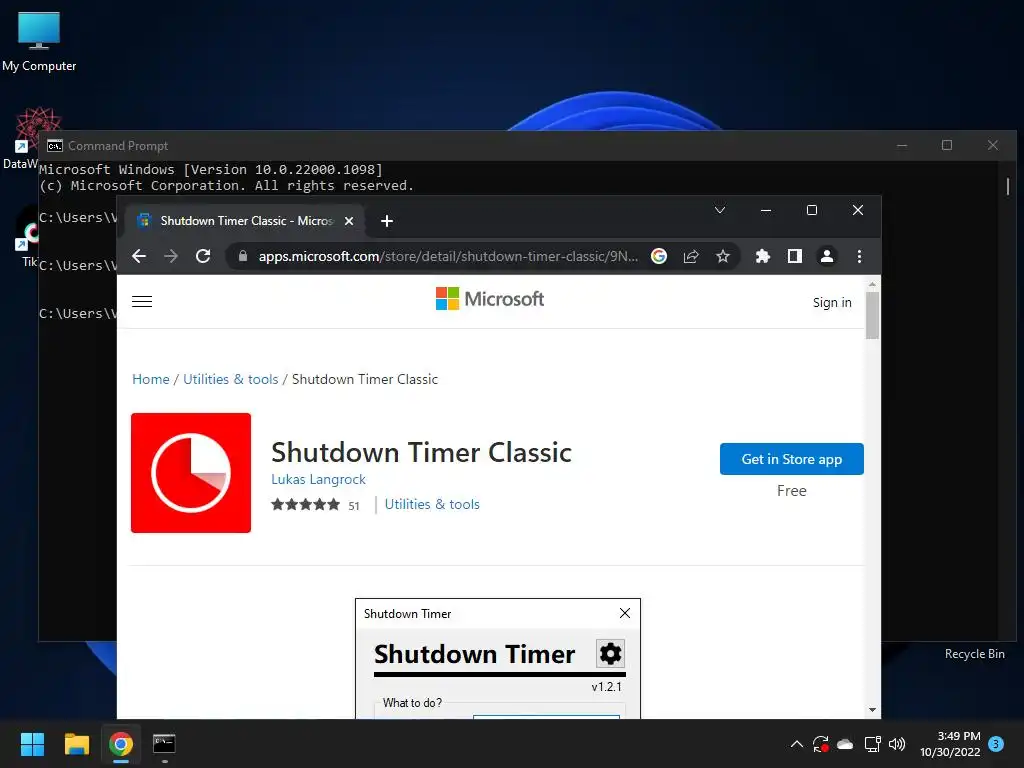Bookmark this tab with the star icon
The width and height of the screenshot is (1024, 768).
pyautogui.click(x=723, y=256)
